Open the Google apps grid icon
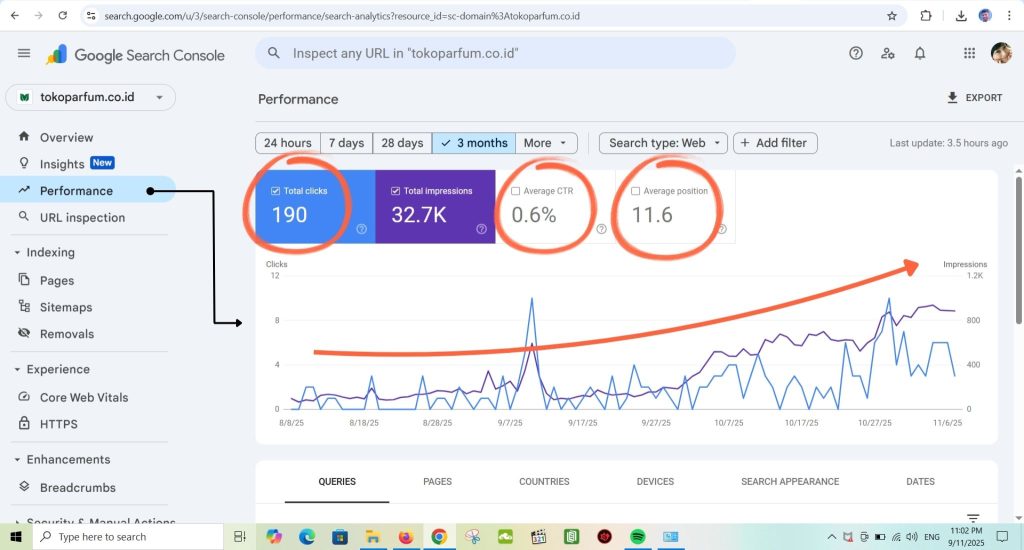The height and width of the screenshot is (550, 1024). (x=969, y=54)
